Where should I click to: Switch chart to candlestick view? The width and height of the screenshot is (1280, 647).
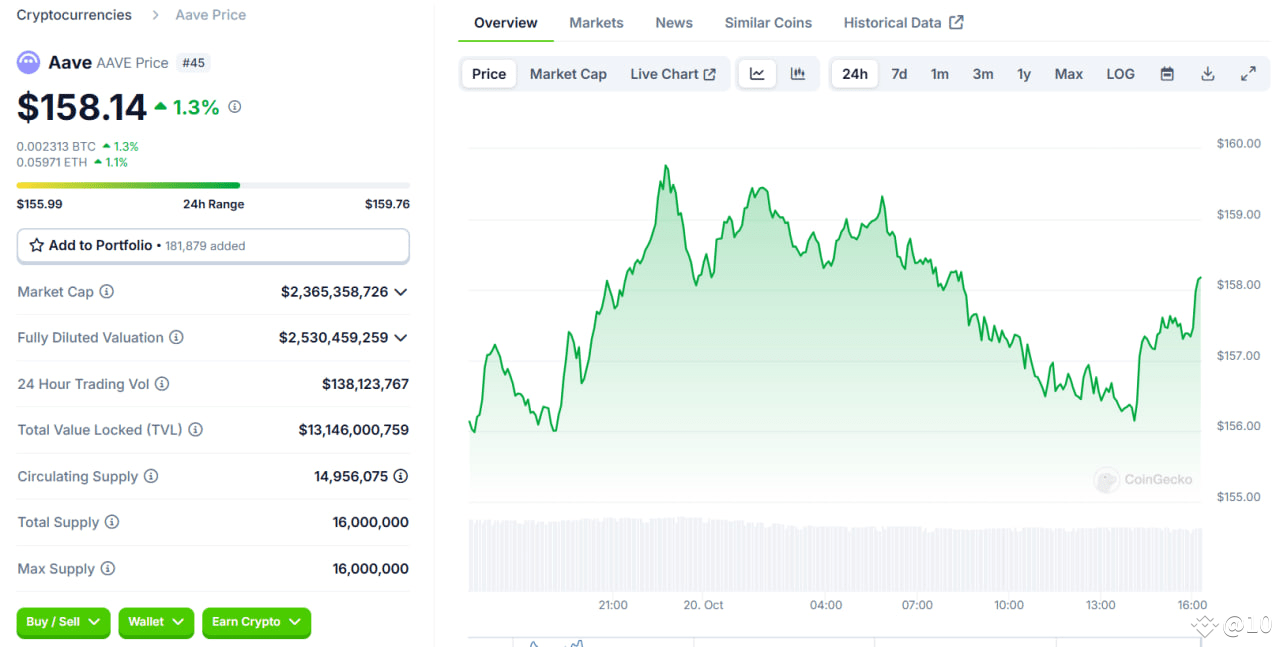click(797, 72)
